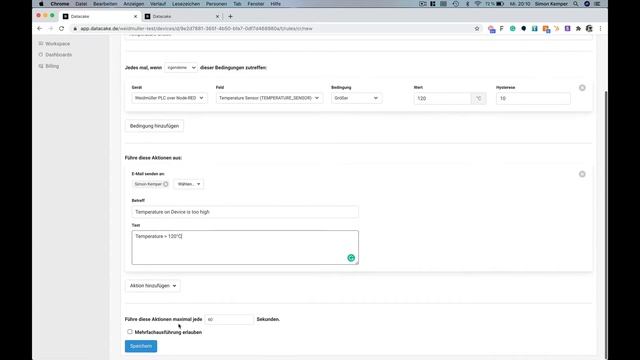Open the condition match-mode dropdown after 'Jedes mal, wenn'

pyautogui.click(x=181, y=67)
